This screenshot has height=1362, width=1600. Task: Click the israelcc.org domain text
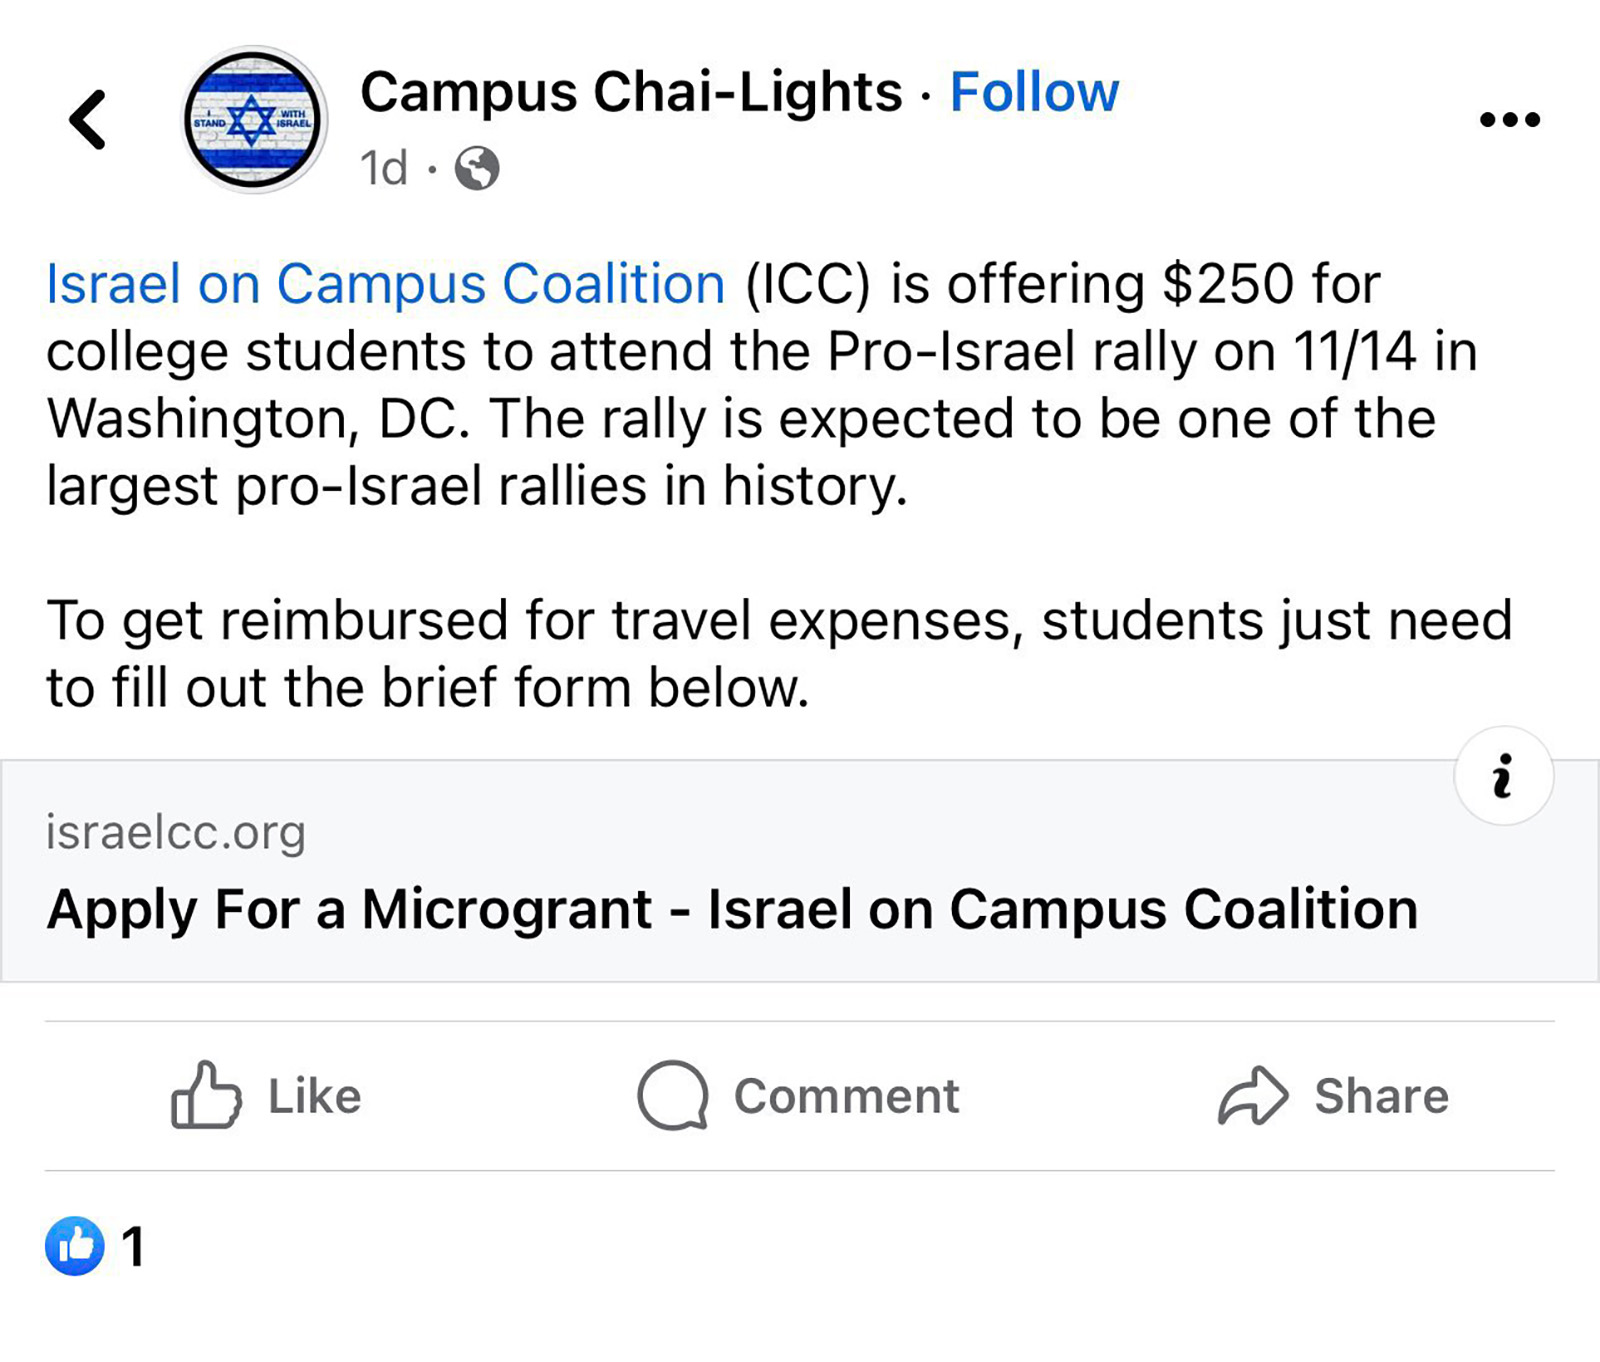point(176,832)
